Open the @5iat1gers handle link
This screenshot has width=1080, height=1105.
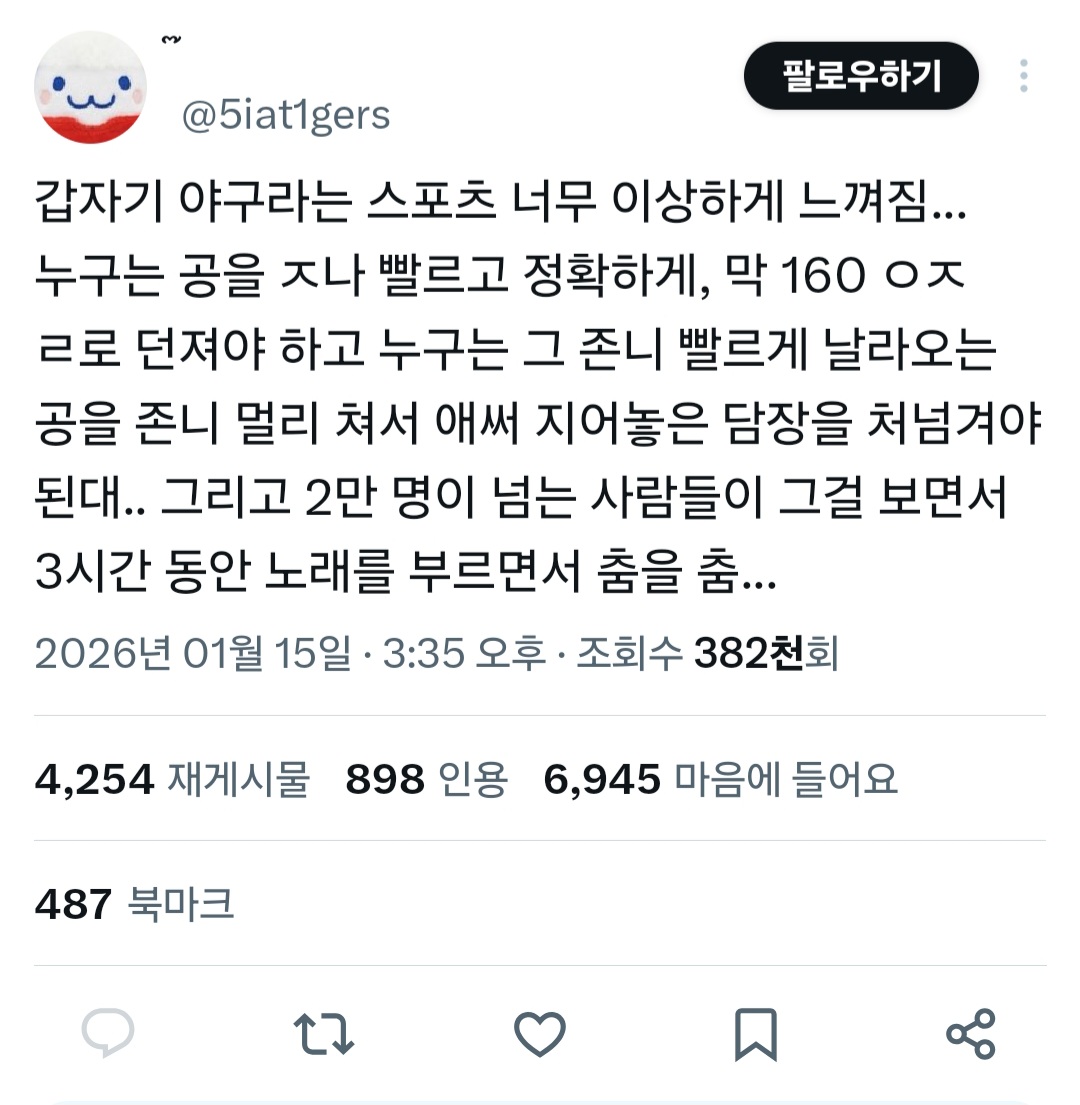(286, 116)
